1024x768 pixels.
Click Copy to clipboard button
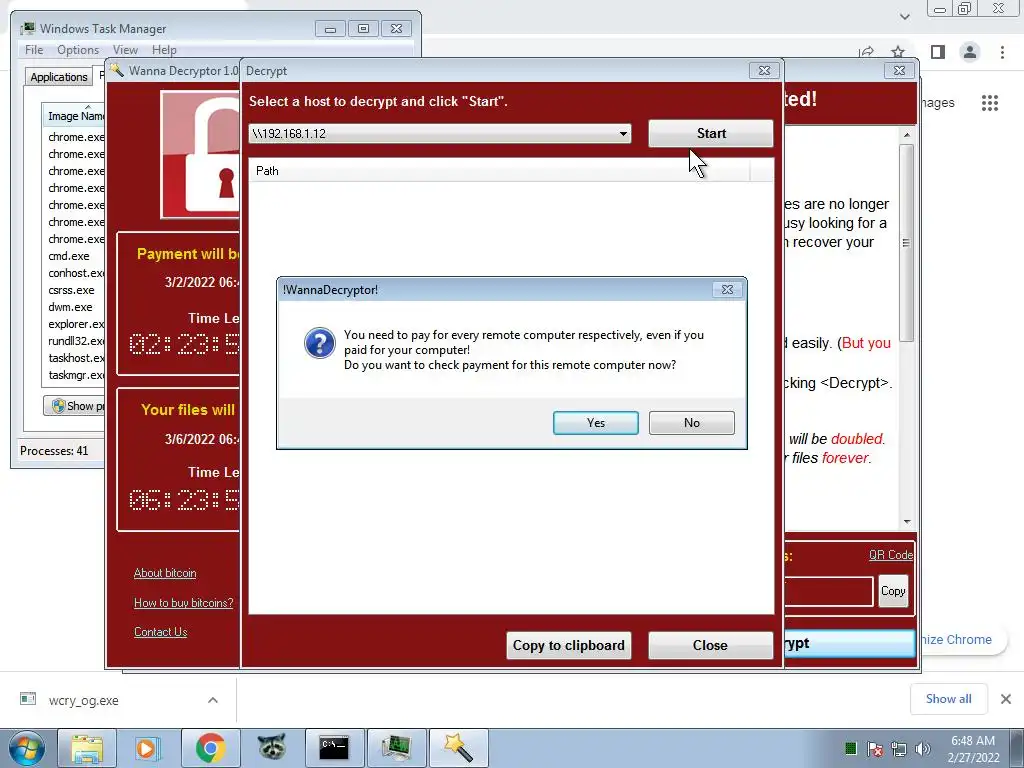click(x=568, y=645)
